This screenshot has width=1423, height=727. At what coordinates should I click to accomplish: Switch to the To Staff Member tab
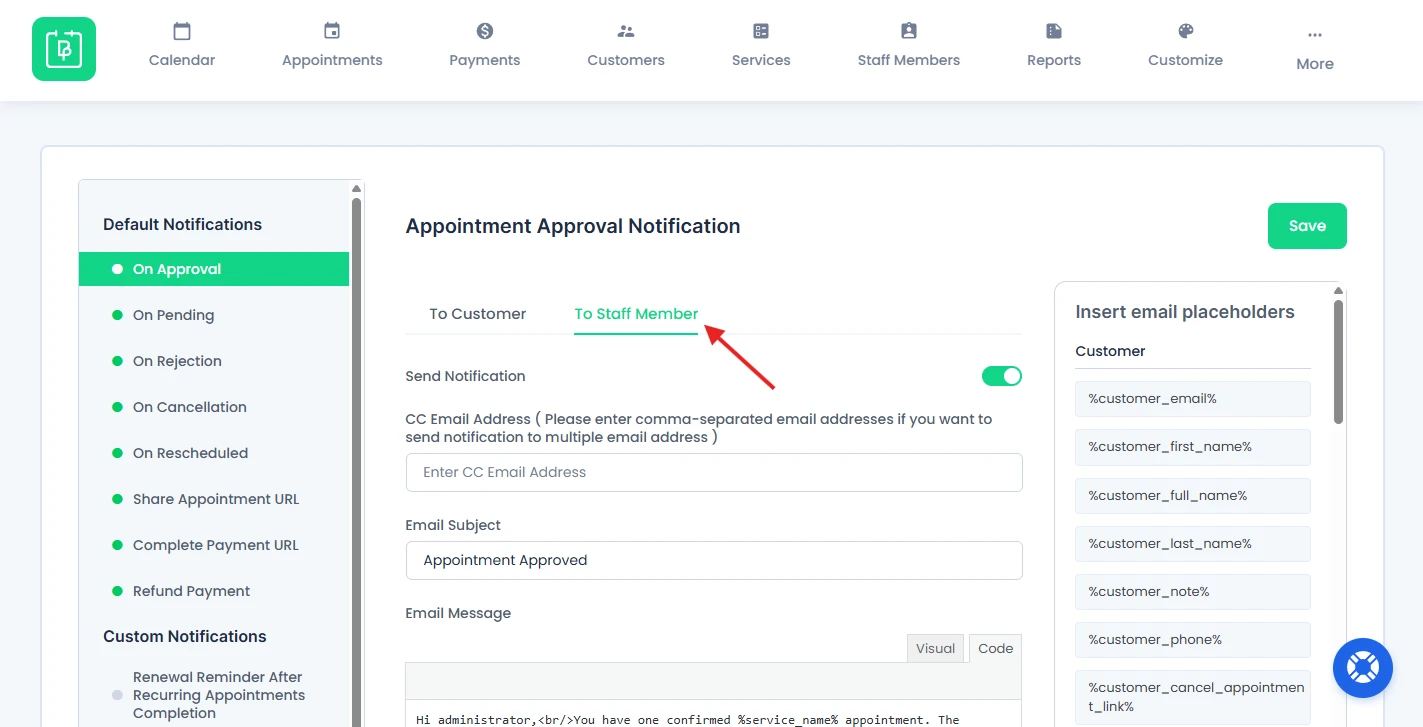[x=636, y=314]
